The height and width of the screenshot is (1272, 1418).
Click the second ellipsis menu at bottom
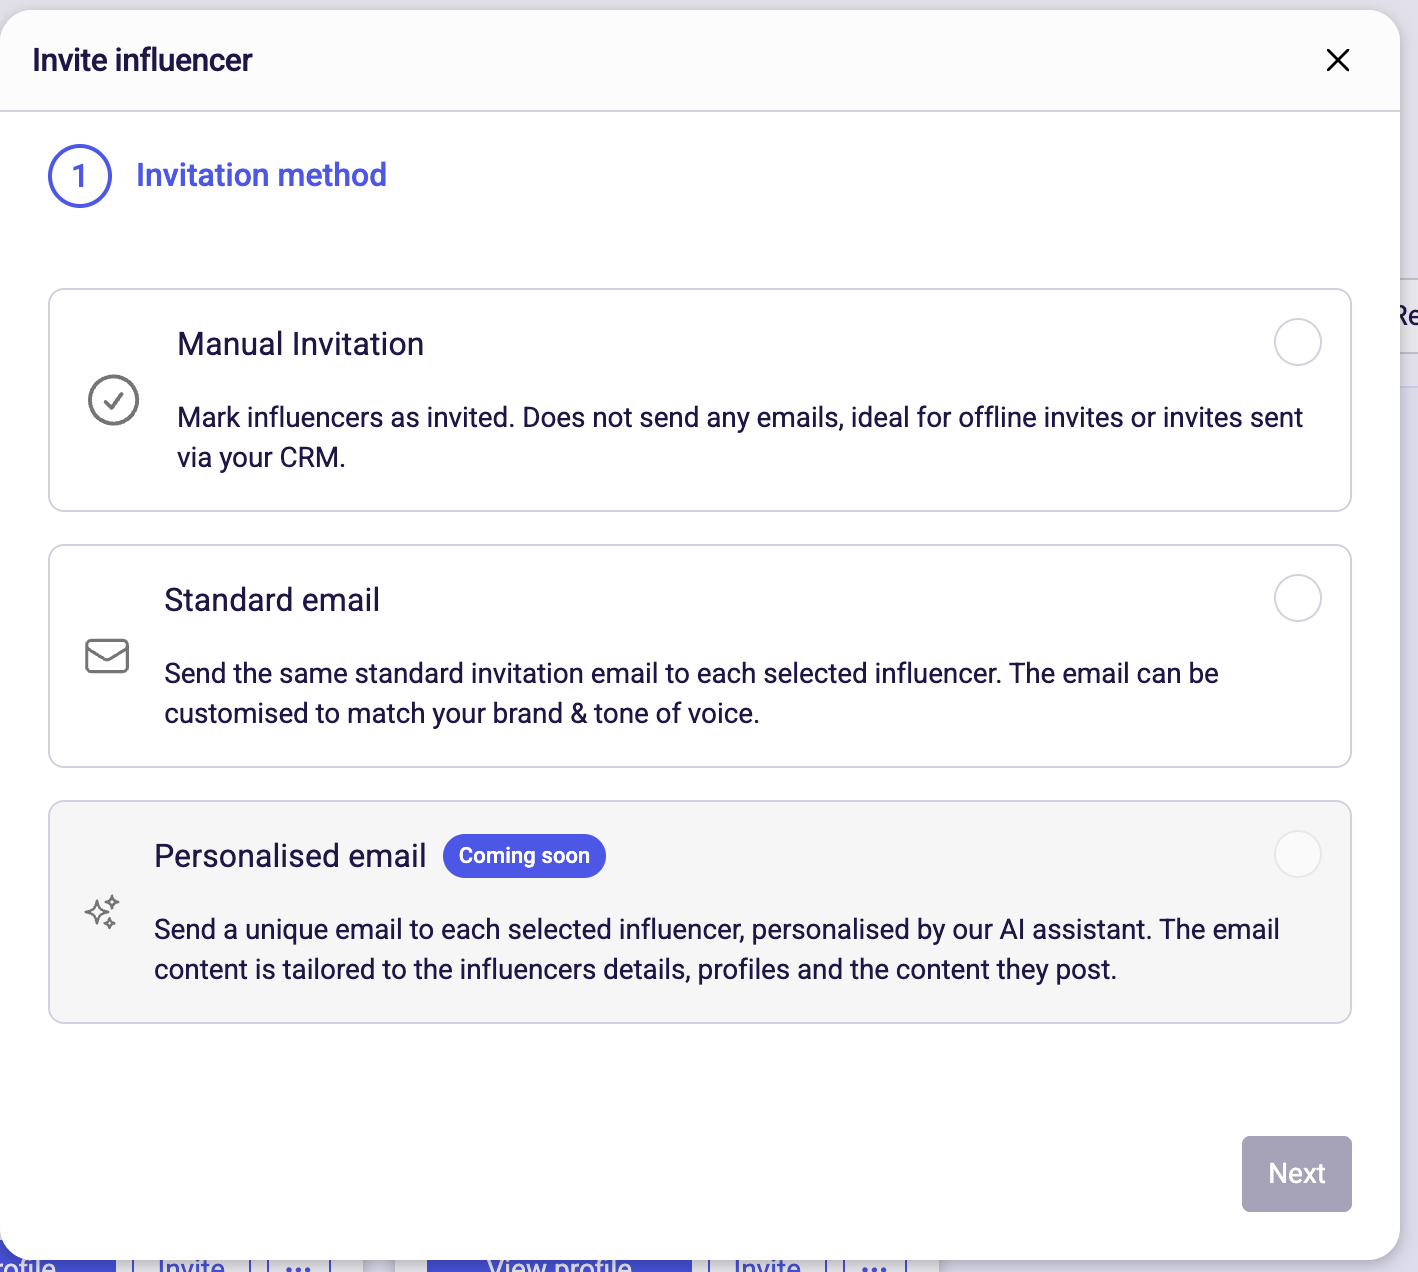pyautogui.click(x=874, y=1265)
